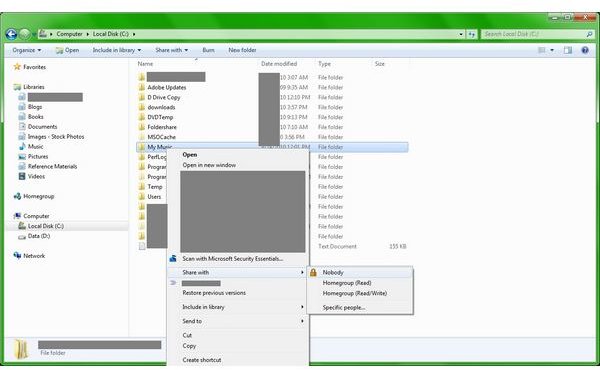Click the refresh button beside the address bar
Screen dimensions: 600x370
pyautogui.click(x=471, y=34)
